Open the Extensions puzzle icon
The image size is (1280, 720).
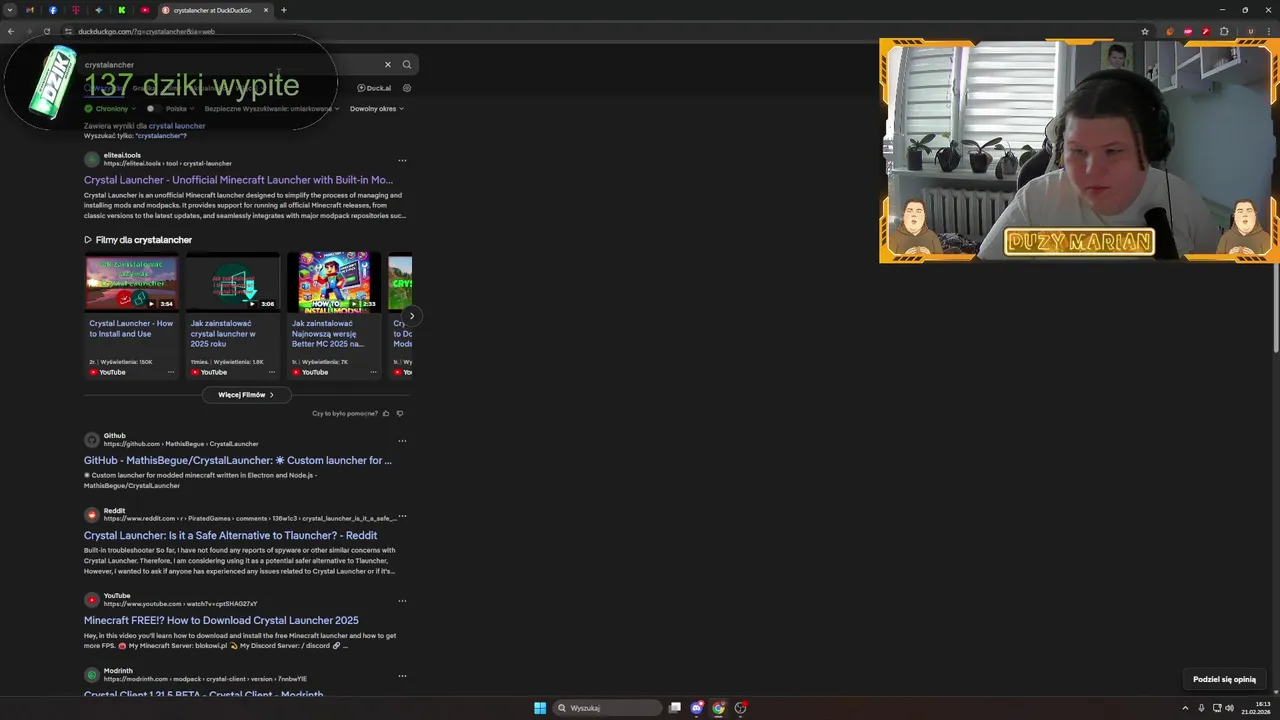(x=1224, y=31)
